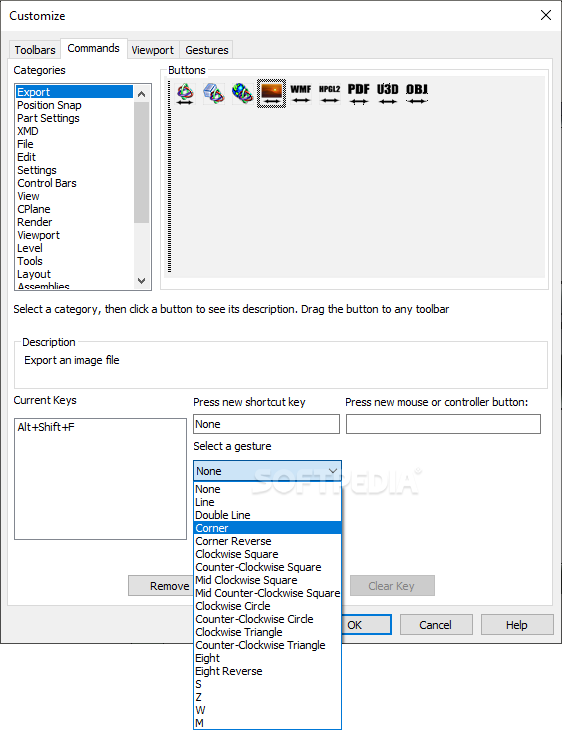Select Export in Categories list
This screenshot has height=730, width=562.
click(x=74, y=92)
